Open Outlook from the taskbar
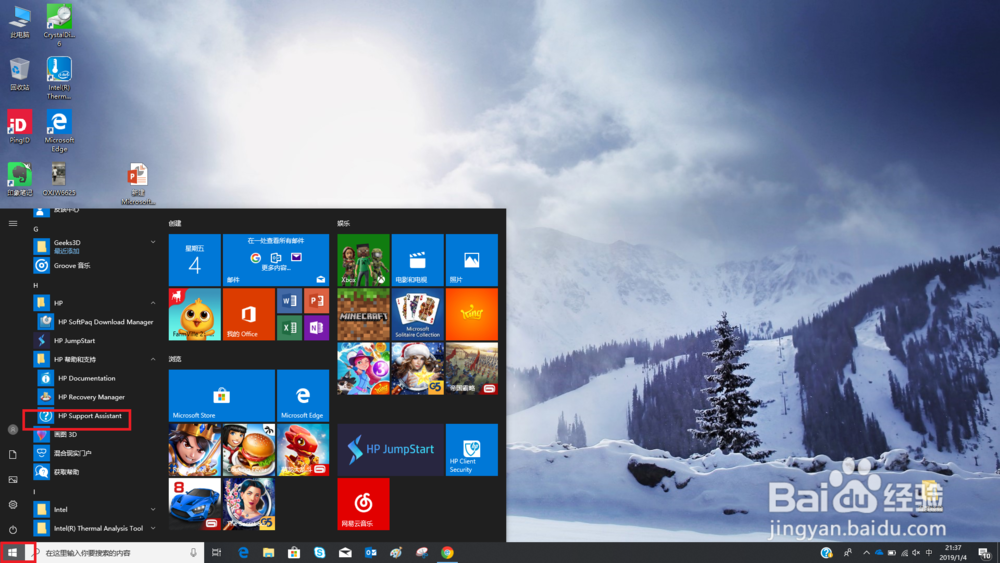The width and height of the screenshot is (1000, 563). click(371, 553)
